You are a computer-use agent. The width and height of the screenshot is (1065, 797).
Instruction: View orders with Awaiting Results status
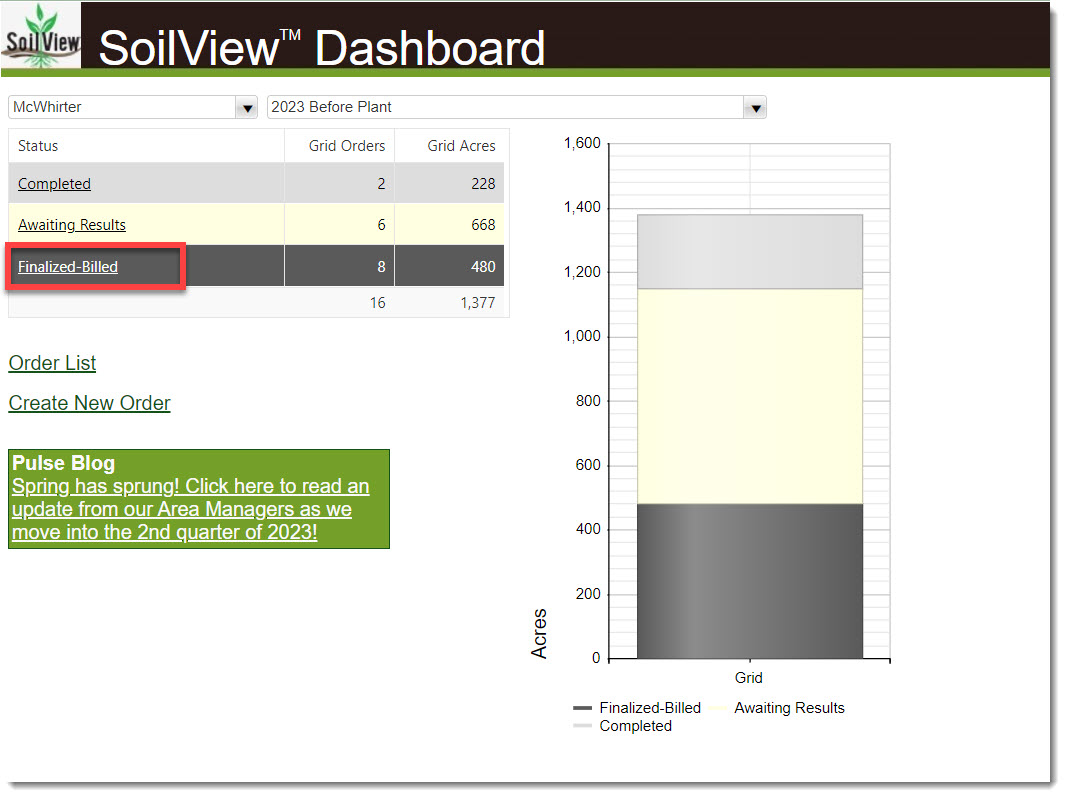[71, 224]
